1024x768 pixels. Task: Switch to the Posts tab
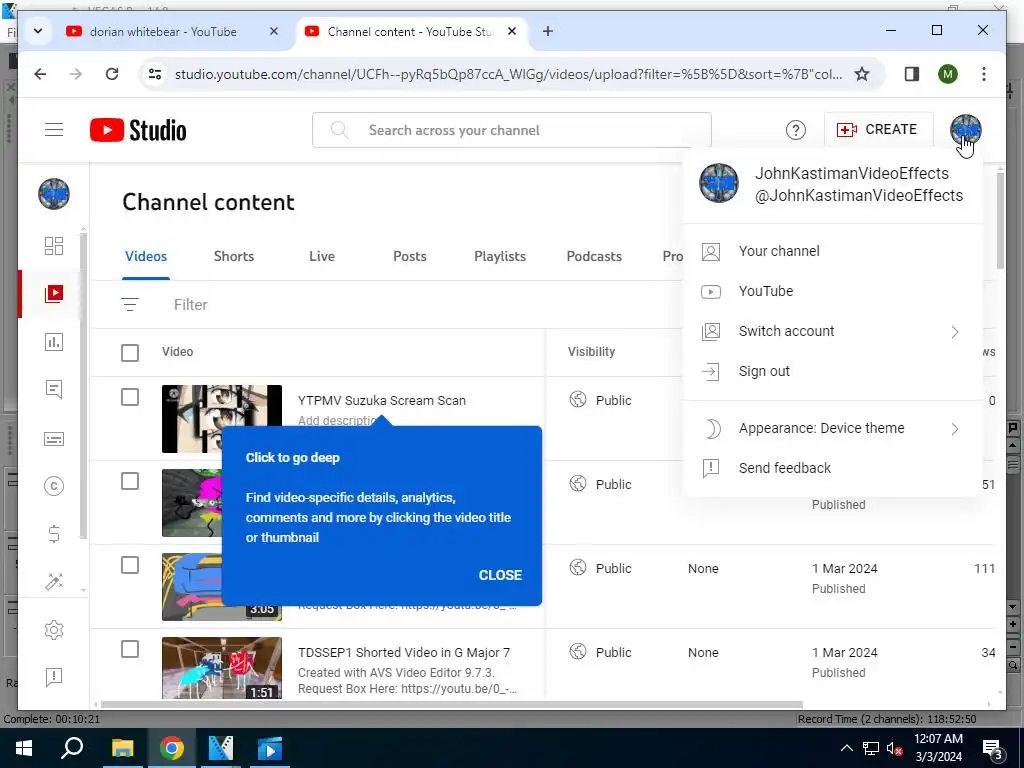tap(409, 256)
